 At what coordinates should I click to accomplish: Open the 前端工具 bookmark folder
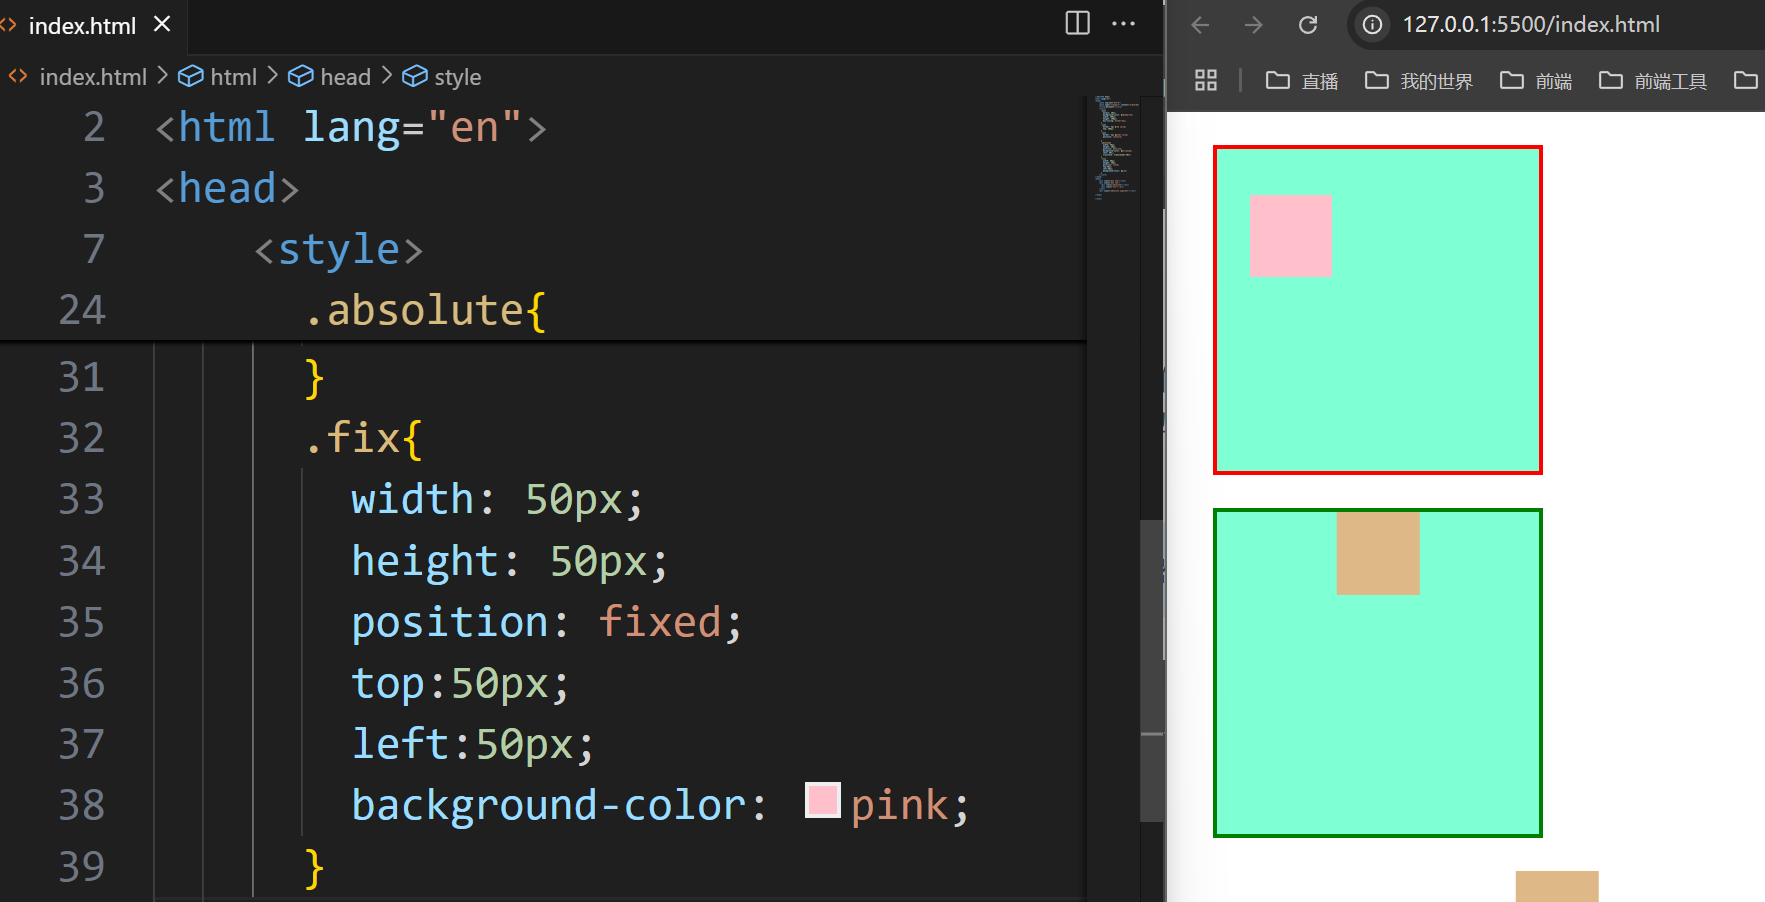coord(1653,81)
